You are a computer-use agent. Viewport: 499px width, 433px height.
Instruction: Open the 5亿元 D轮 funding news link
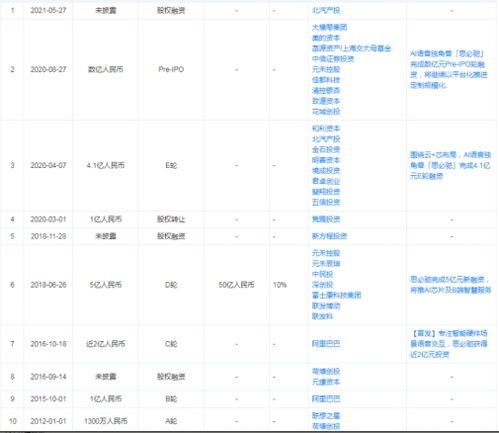(x=450, y=285)
